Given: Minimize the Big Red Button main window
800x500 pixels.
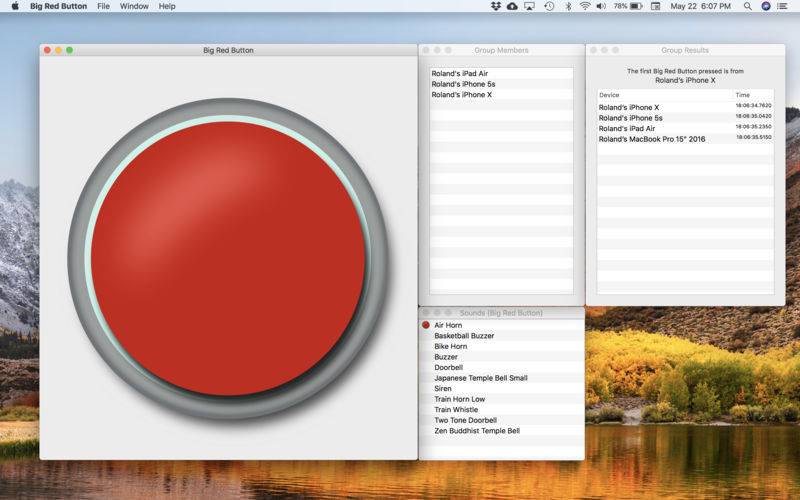Looking at the screenshot, I should tap(58, 50).
